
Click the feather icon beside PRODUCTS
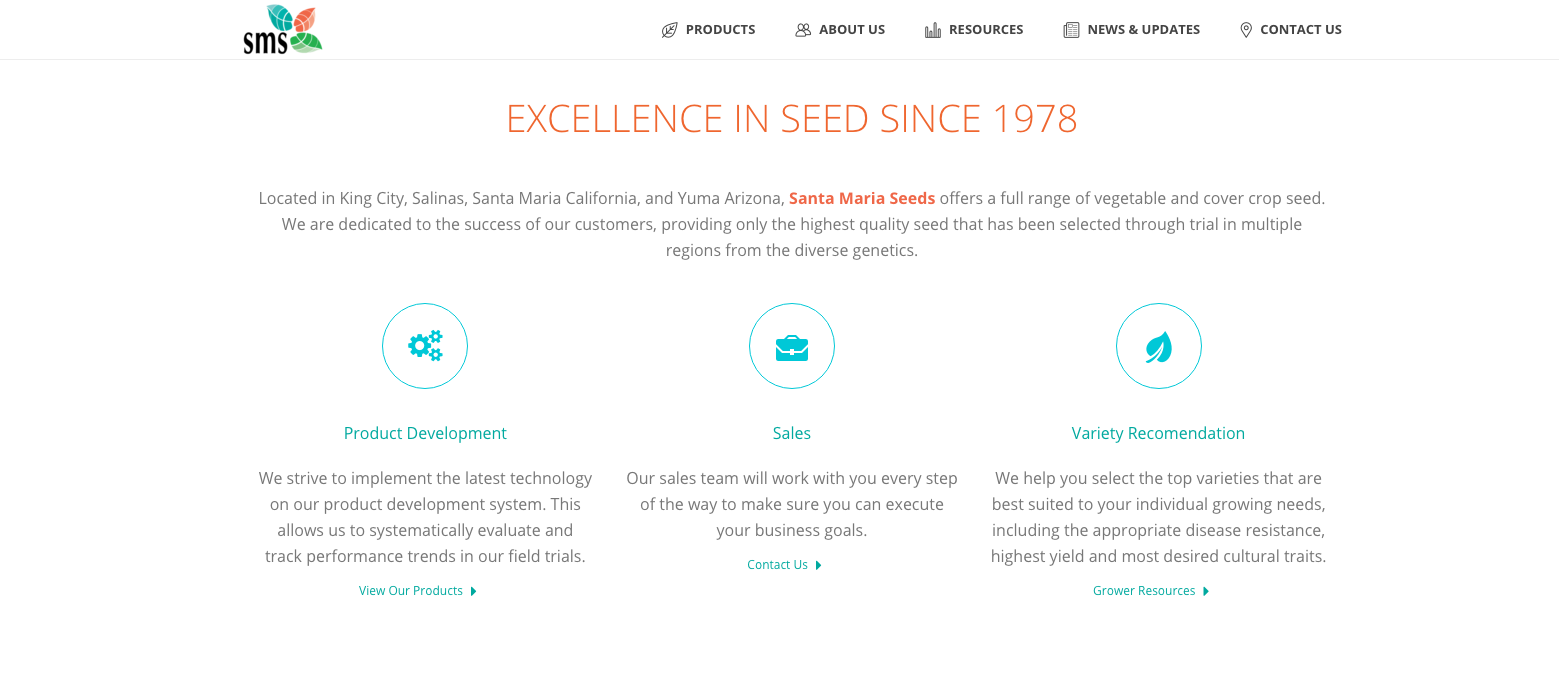click(668, 29)
